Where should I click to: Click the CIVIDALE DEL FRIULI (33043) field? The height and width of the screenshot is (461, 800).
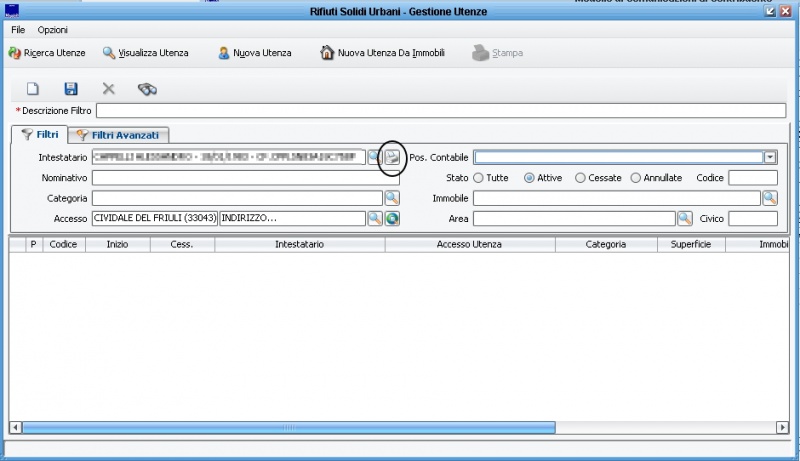tap(155, 218)
